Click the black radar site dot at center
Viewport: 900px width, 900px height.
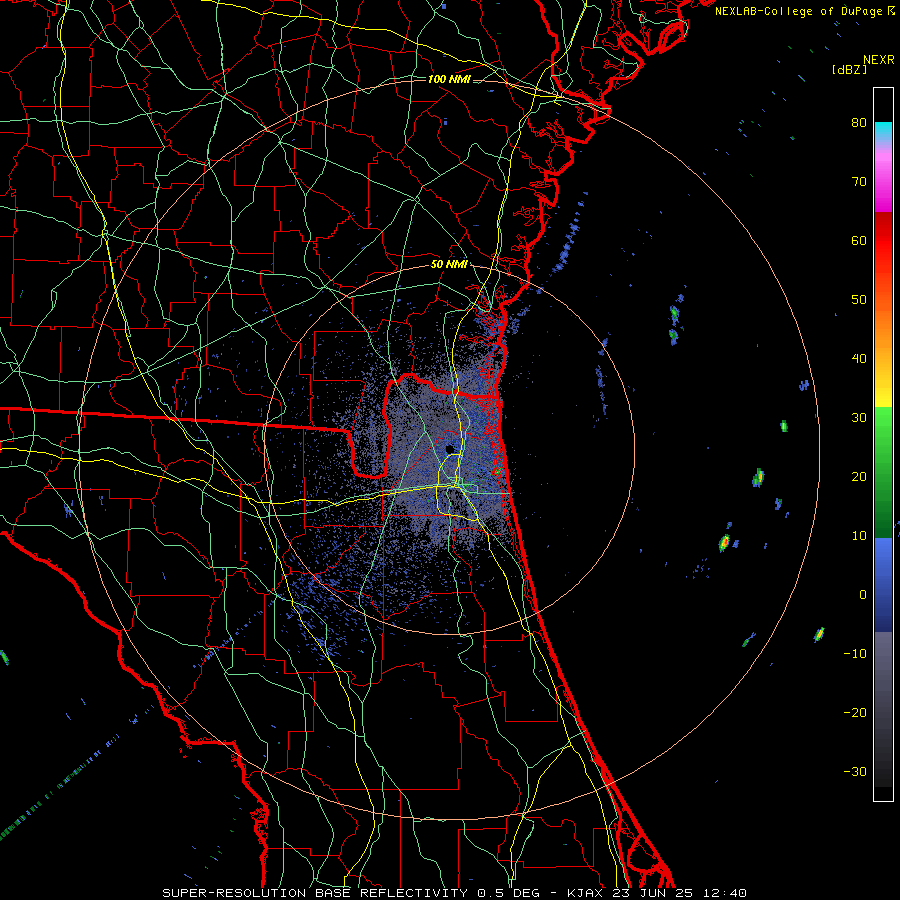[x=450, y=449]
